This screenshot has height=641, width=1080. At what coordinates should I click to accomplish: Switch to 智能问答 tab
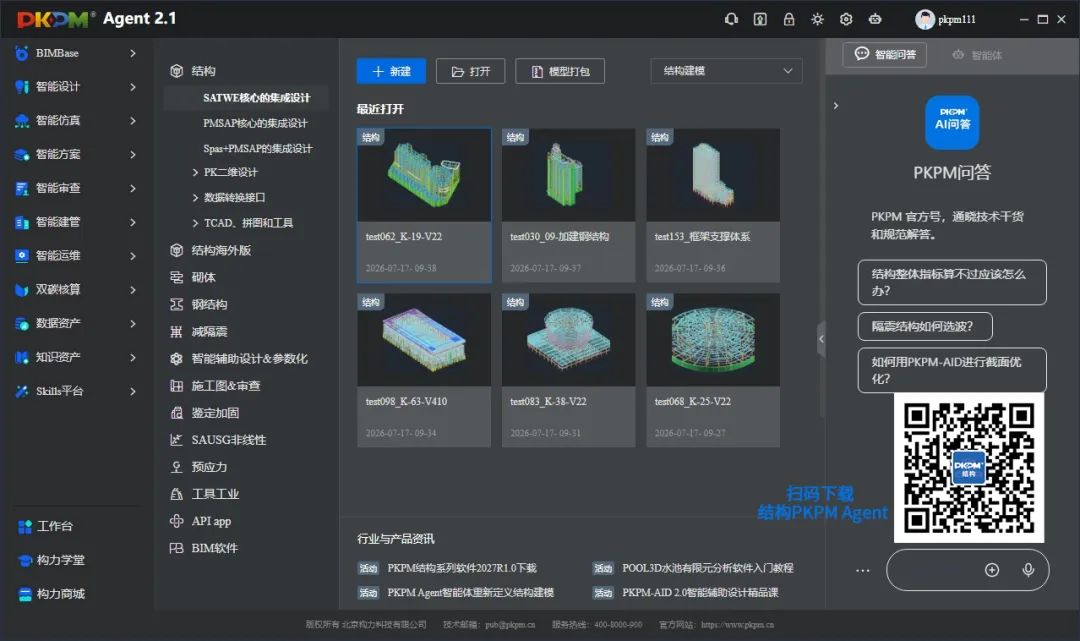[885, 54]
